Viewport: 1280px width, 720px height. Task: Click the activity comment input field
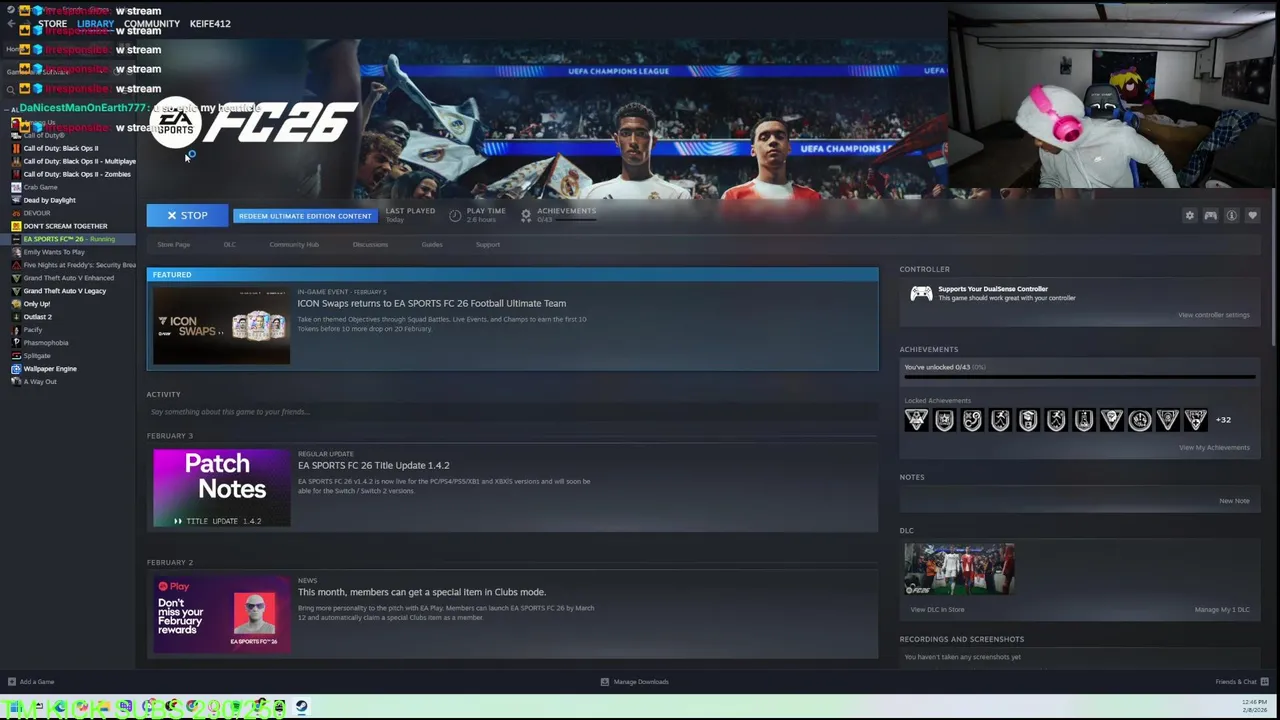512,412
